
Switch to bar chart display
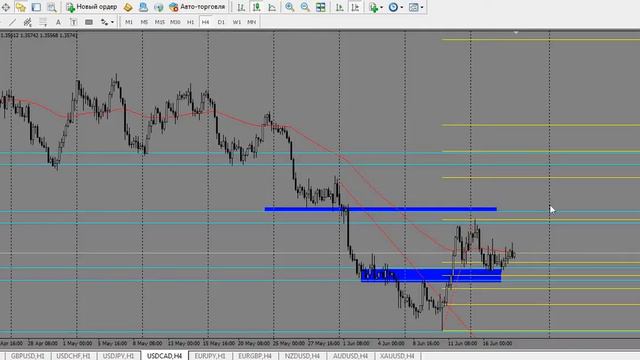241,7
